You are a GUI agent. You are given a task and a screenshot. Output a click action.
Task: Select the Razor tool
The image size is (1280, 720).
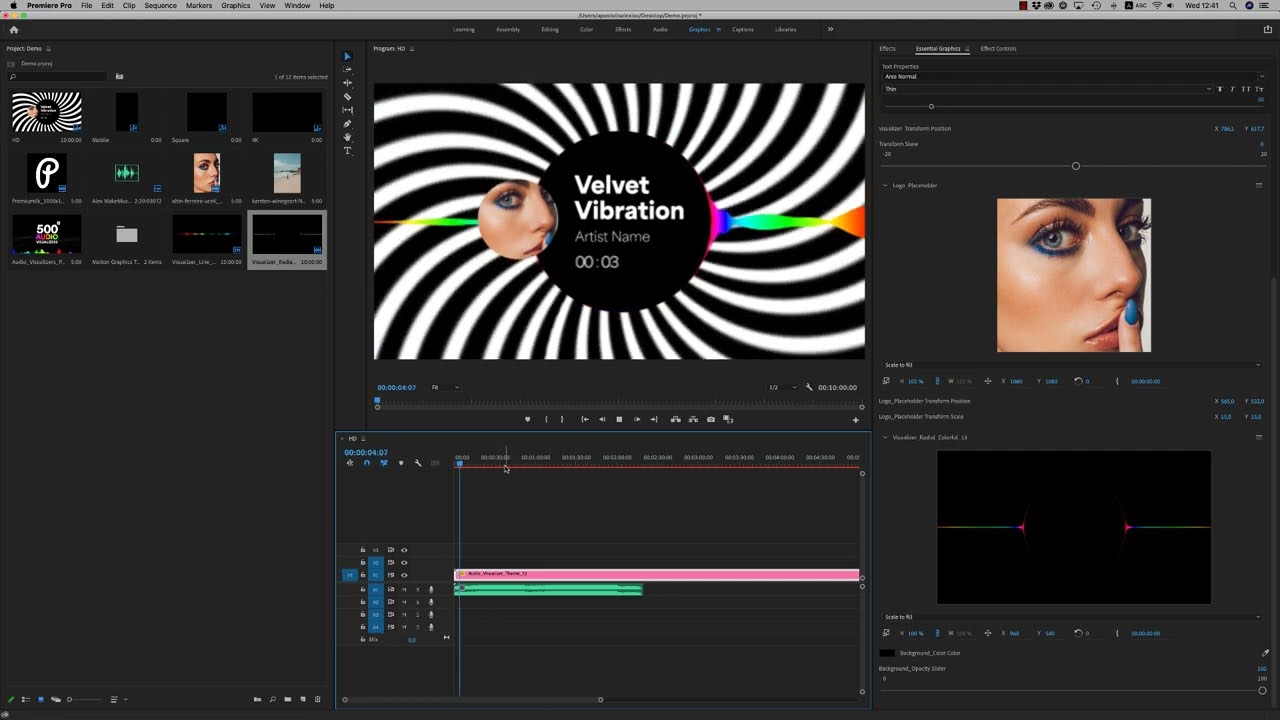[x=347, y=97]
